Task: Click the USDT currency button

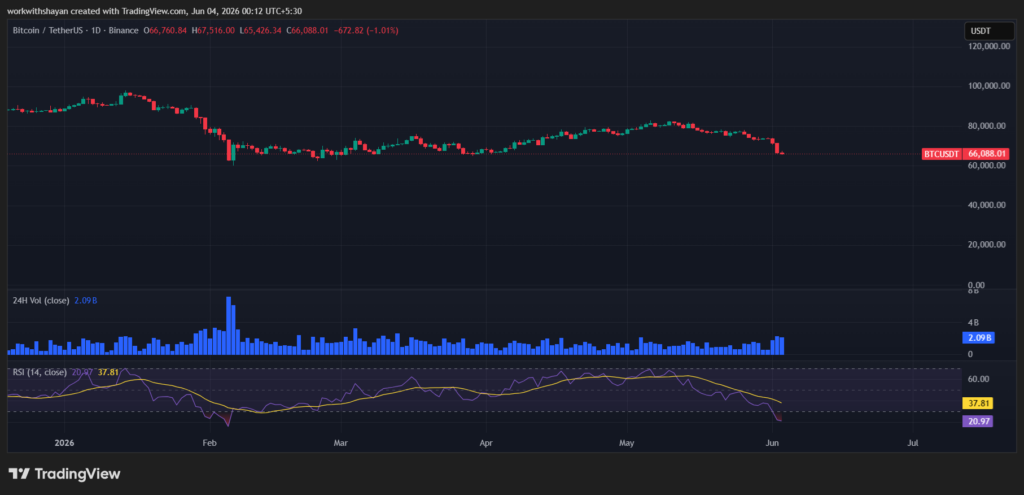Action: [x=987, y=31]
